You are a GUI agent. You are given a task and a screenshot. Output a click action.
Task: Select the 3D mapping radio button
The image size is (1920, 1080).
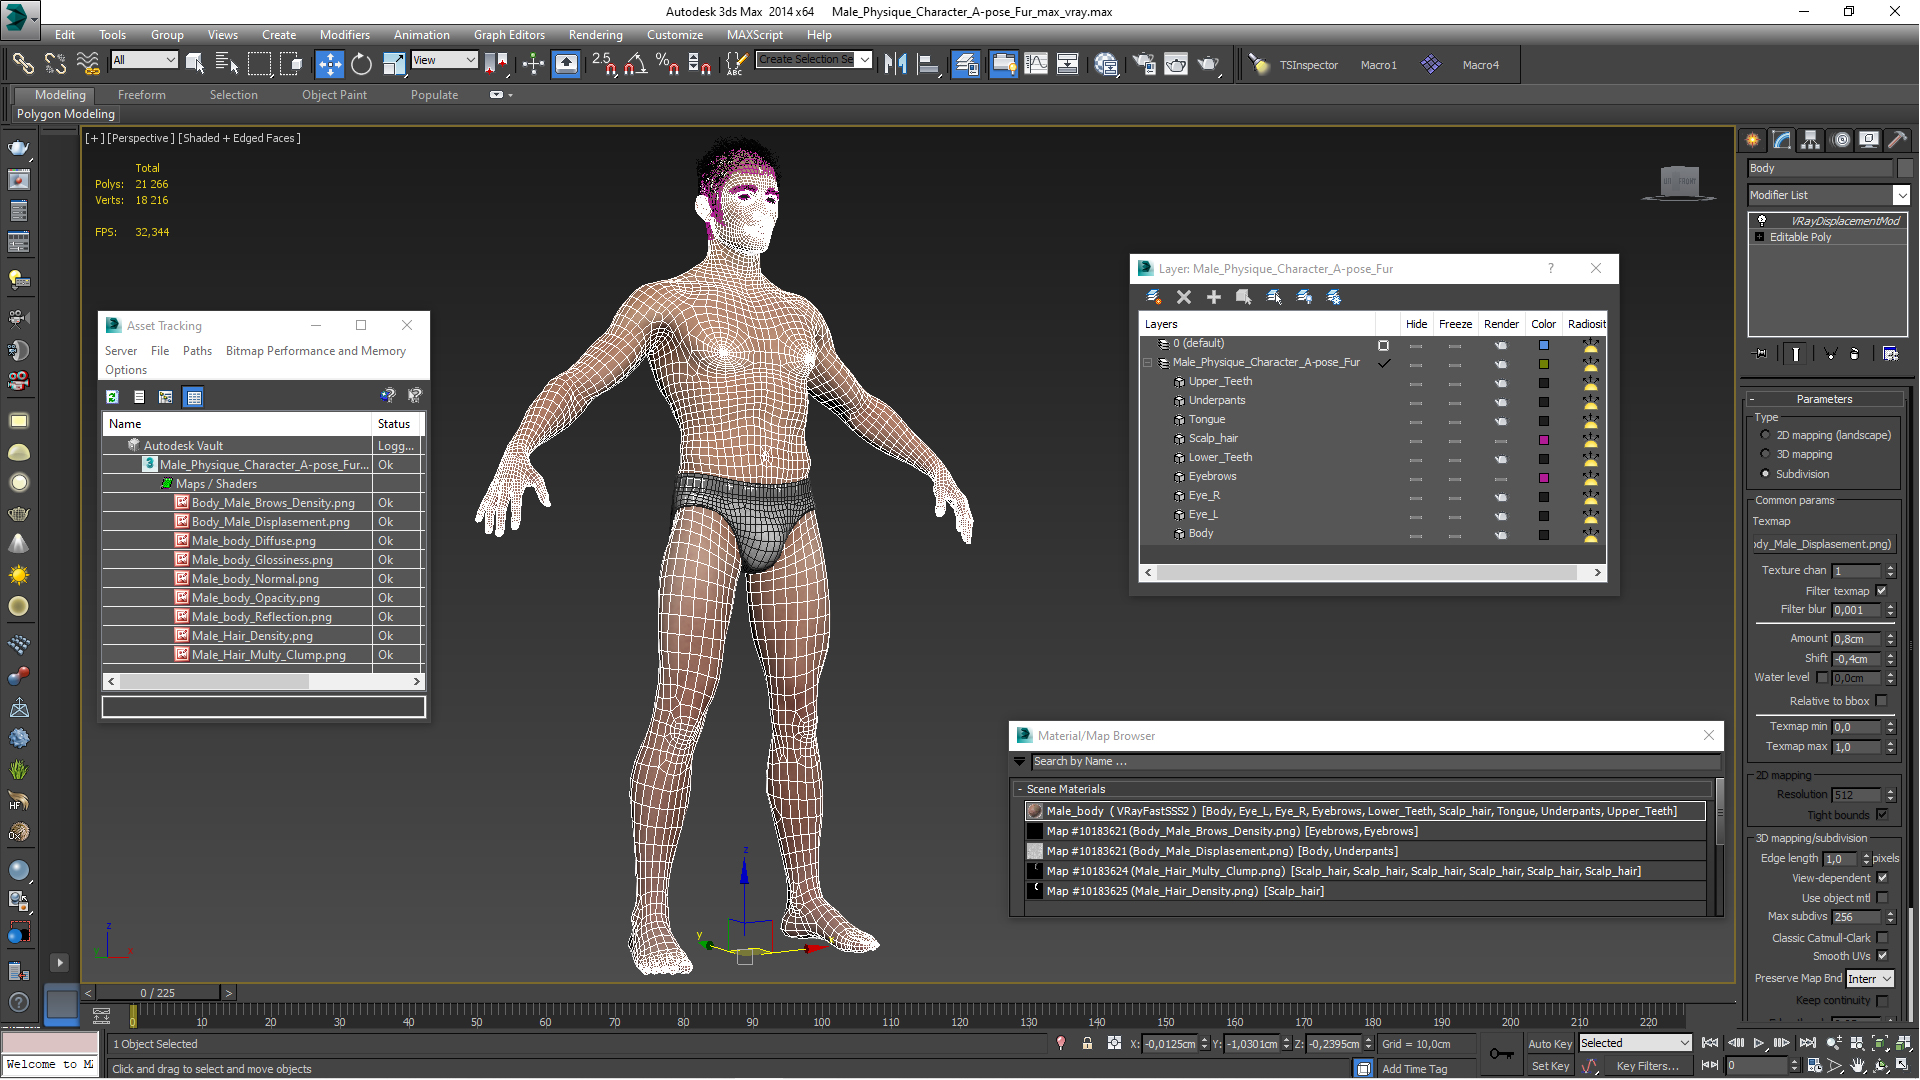click(x=1765, y=454)
